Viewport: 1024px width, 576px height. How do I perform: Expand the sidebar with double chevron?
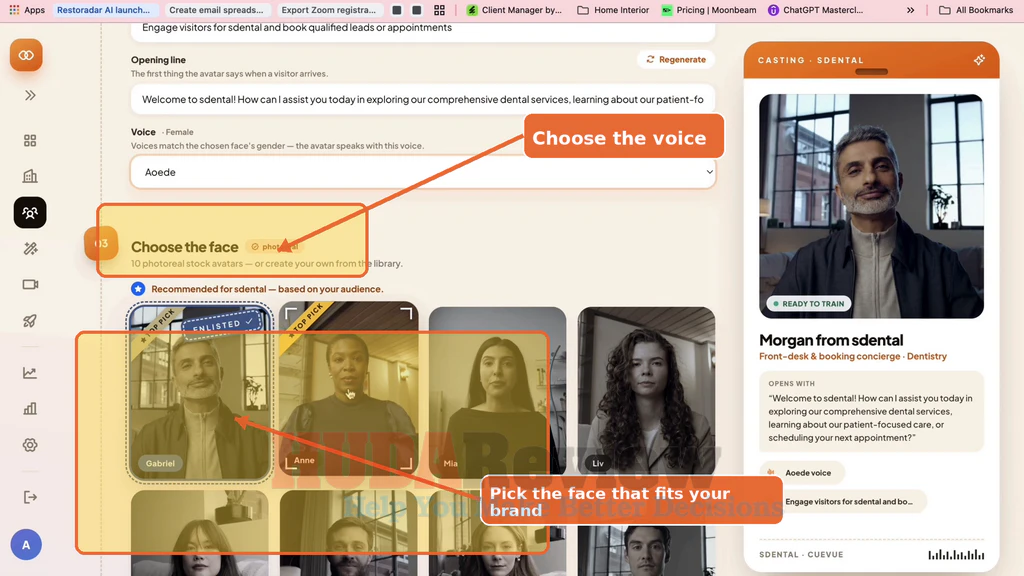click(x=30, y=95)
